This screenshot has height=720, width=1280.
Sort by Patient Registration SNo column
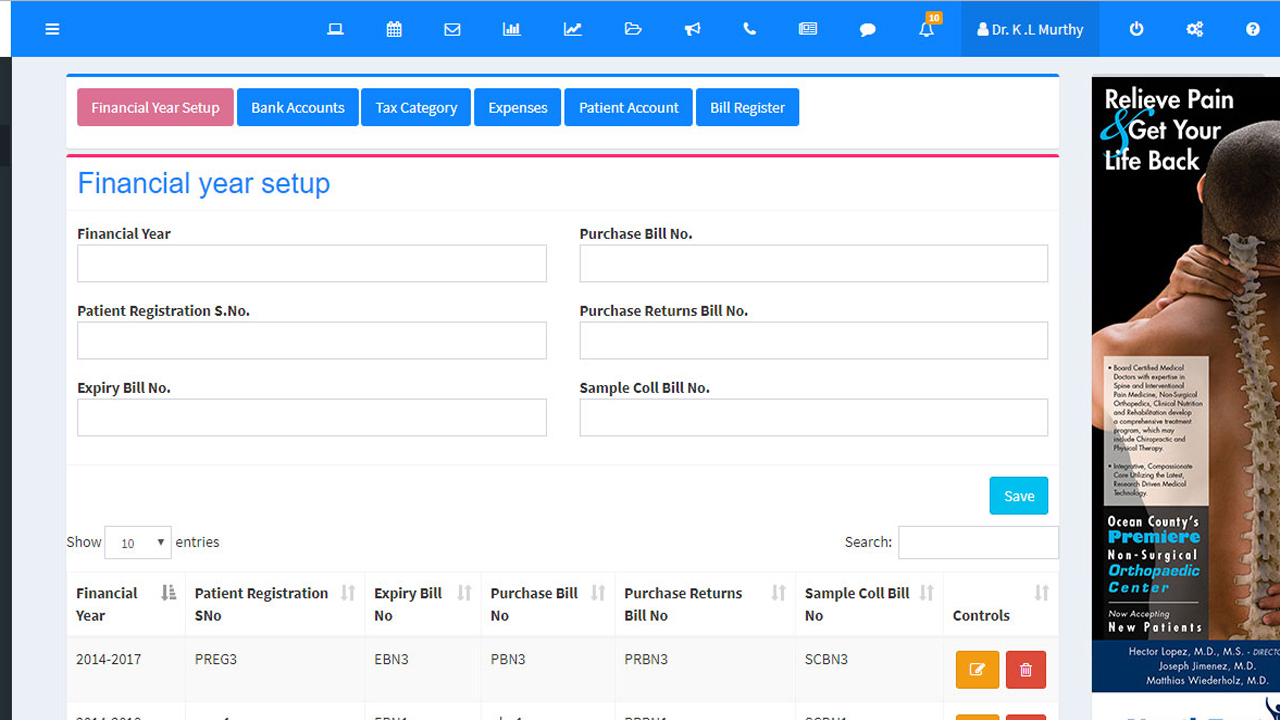coord(275,604)
